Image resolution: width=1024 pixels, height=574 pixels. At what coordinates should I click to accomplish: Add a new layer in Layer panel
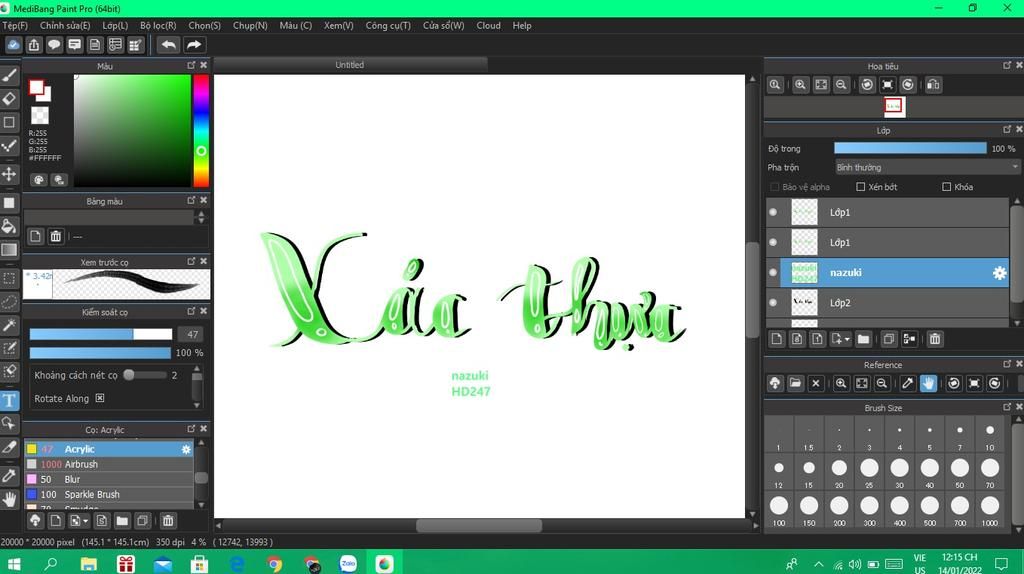click(x=776, y=339)
